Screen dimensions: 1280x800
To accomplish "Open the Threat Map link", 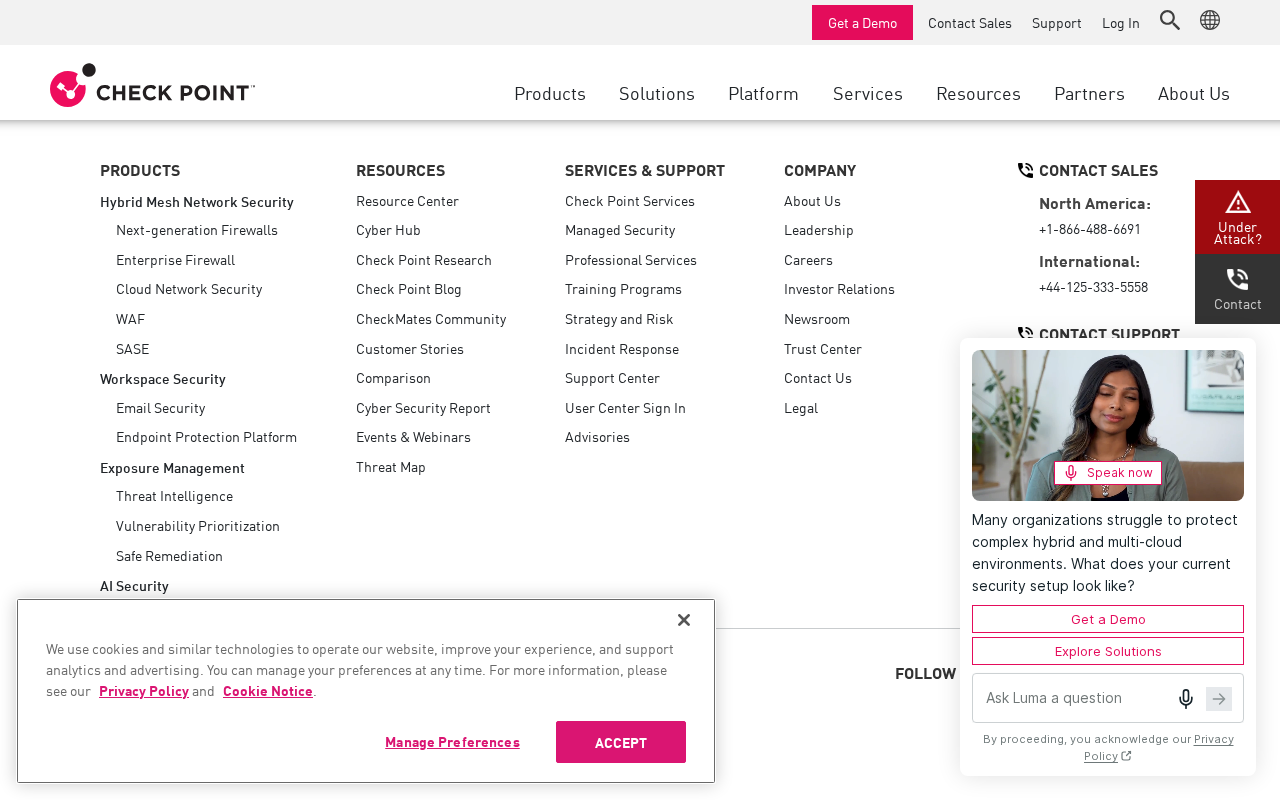I will pos(391,467).
